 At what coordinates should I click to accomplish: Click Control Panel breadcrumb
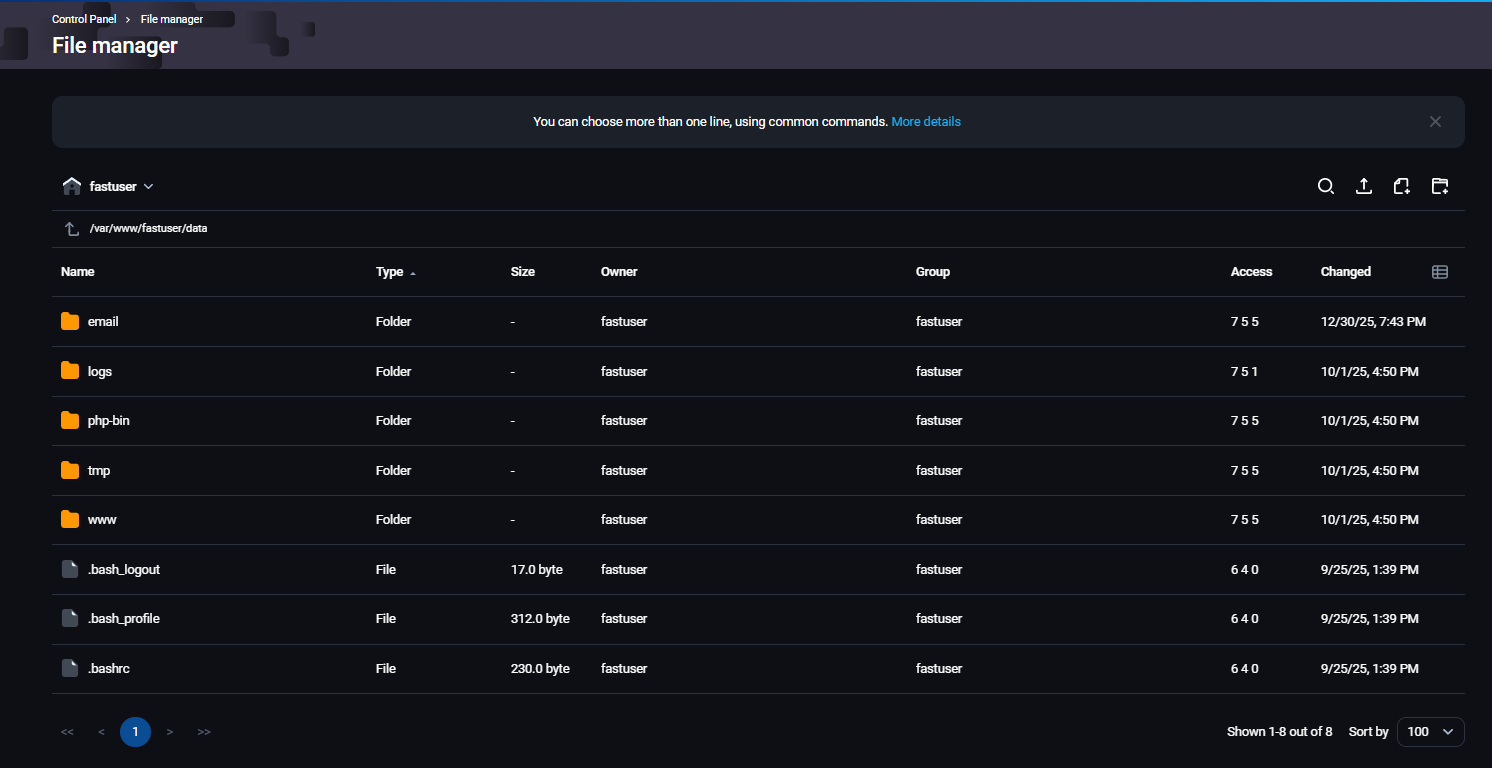[x=84, y=19]
